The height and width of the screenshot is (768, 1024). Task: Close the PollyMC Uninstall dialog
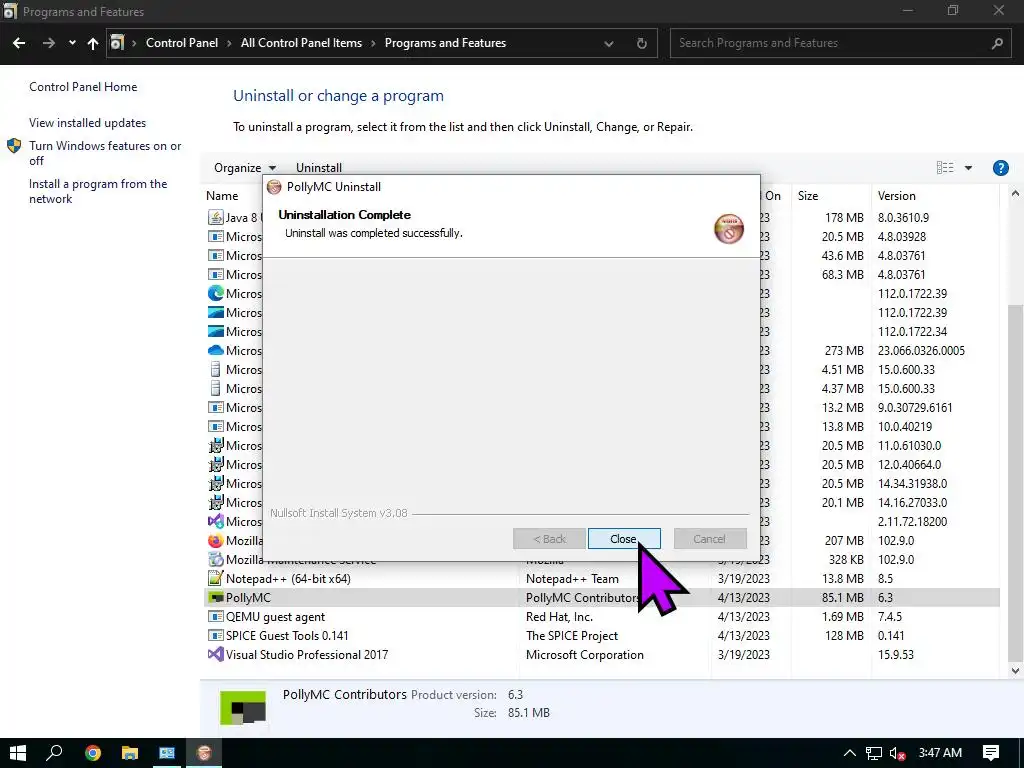pos(624,539)
